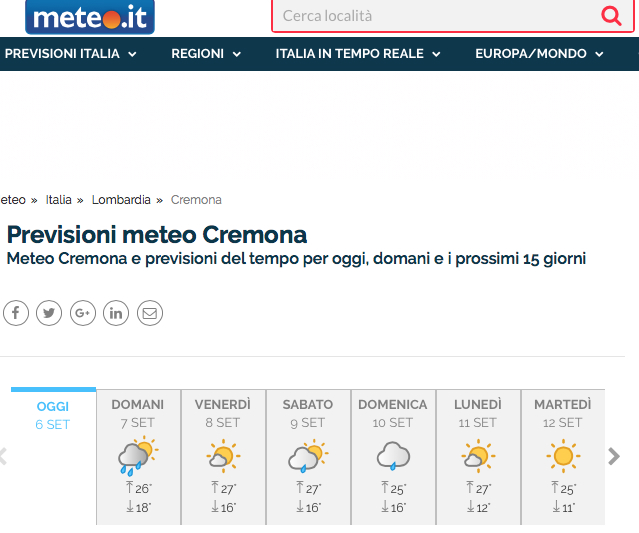Open Lombardia breadcrumb link
This screenshot has width=639, height=533.
point(121,200)
